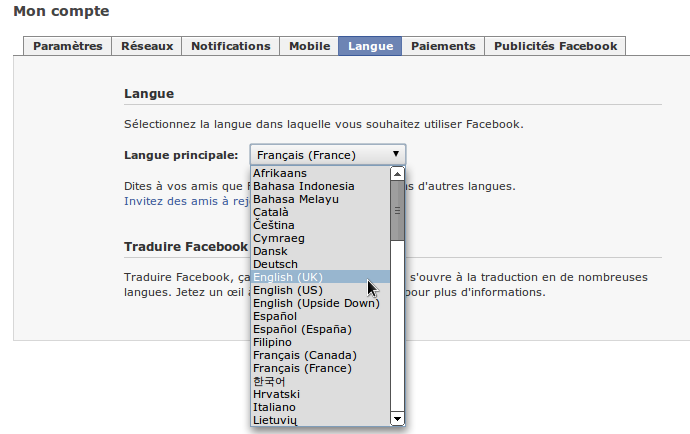Open the Paiements tab
690x434 pixels.
point(443,46)
